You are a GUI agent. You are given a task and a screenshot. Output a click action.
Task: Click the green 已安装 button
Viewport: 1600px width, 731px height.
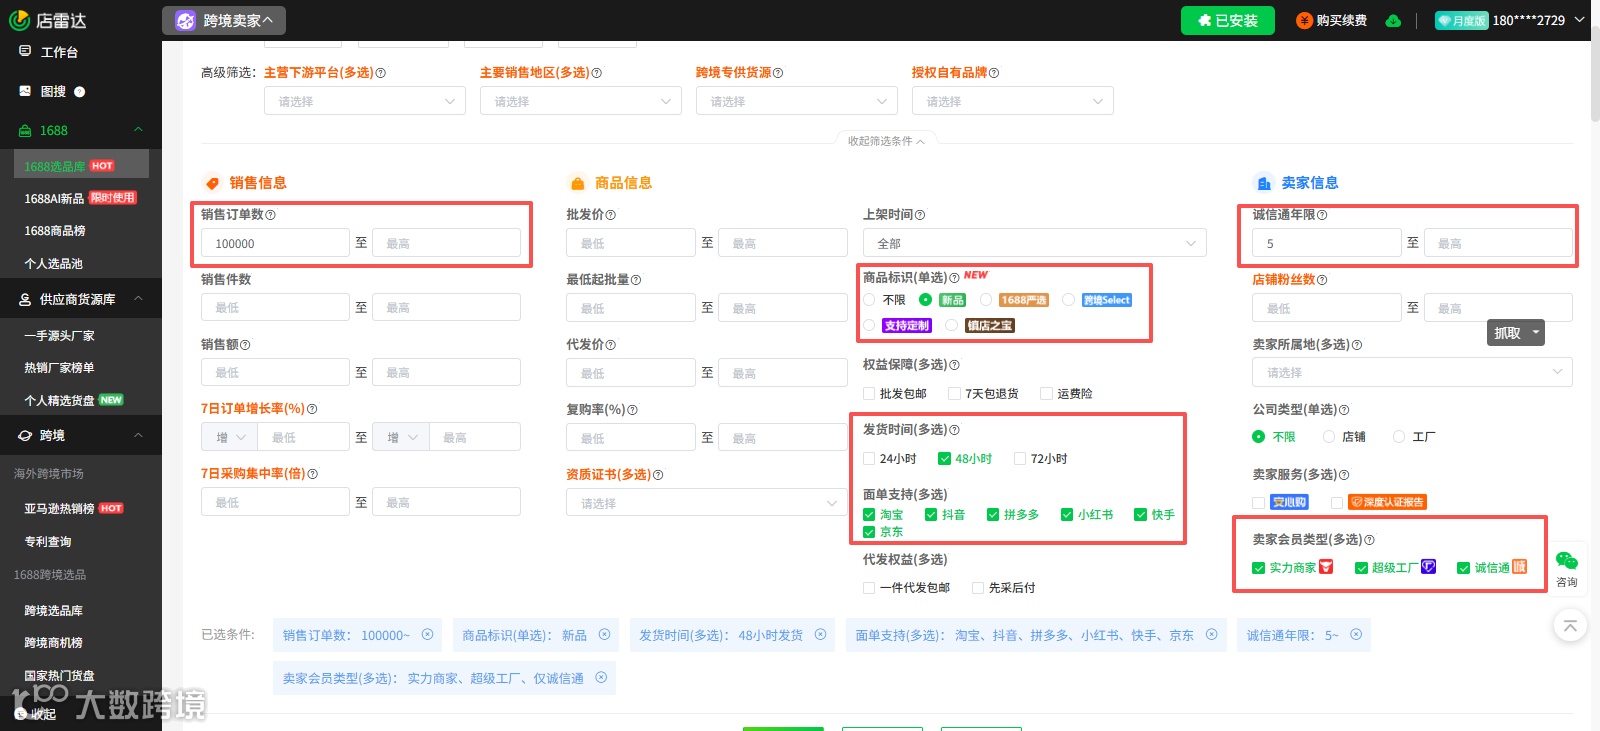1228,20
